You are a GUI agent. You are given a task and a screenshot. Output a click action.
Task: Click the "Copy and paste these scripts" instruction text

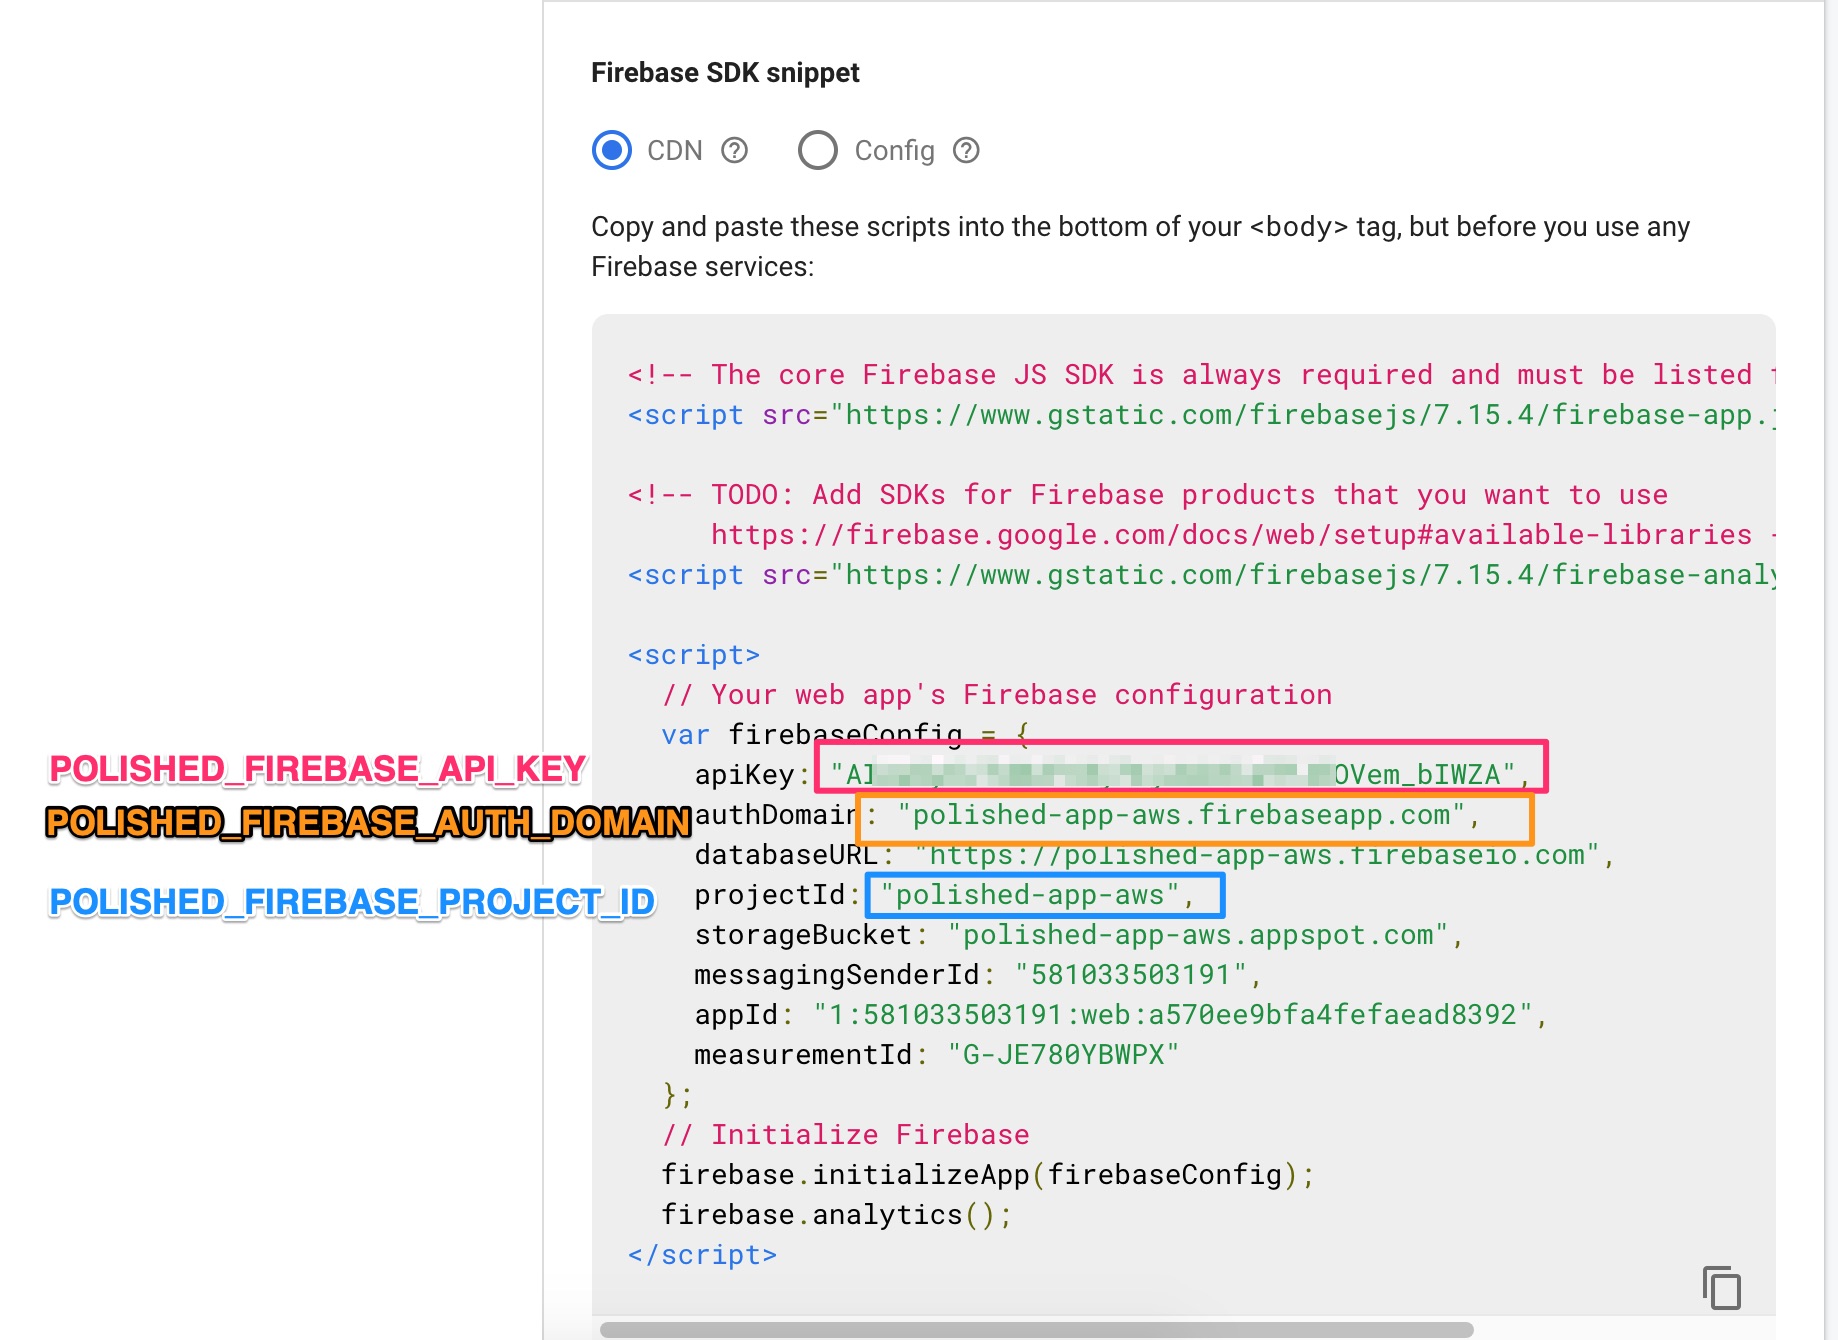click(1140, 247)
